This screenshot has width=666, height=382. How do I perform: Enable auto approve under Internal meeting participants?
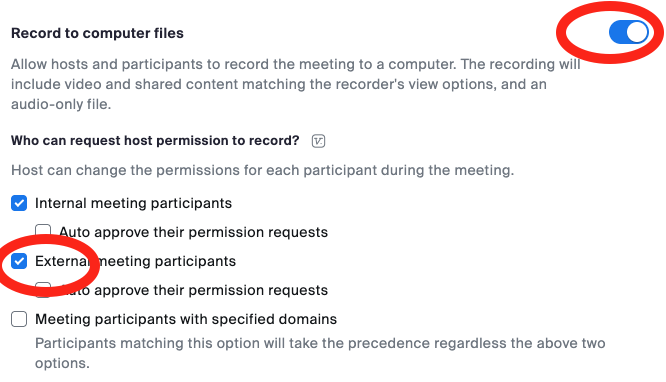pos(43,232)
